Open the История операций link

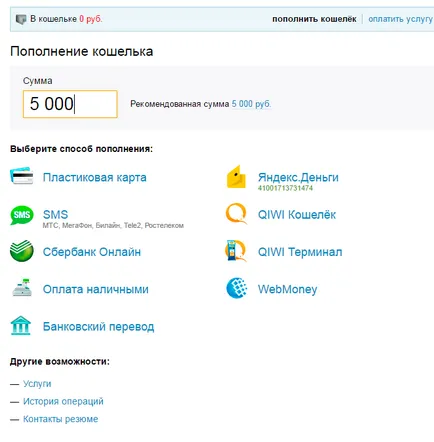click(63, 401)
